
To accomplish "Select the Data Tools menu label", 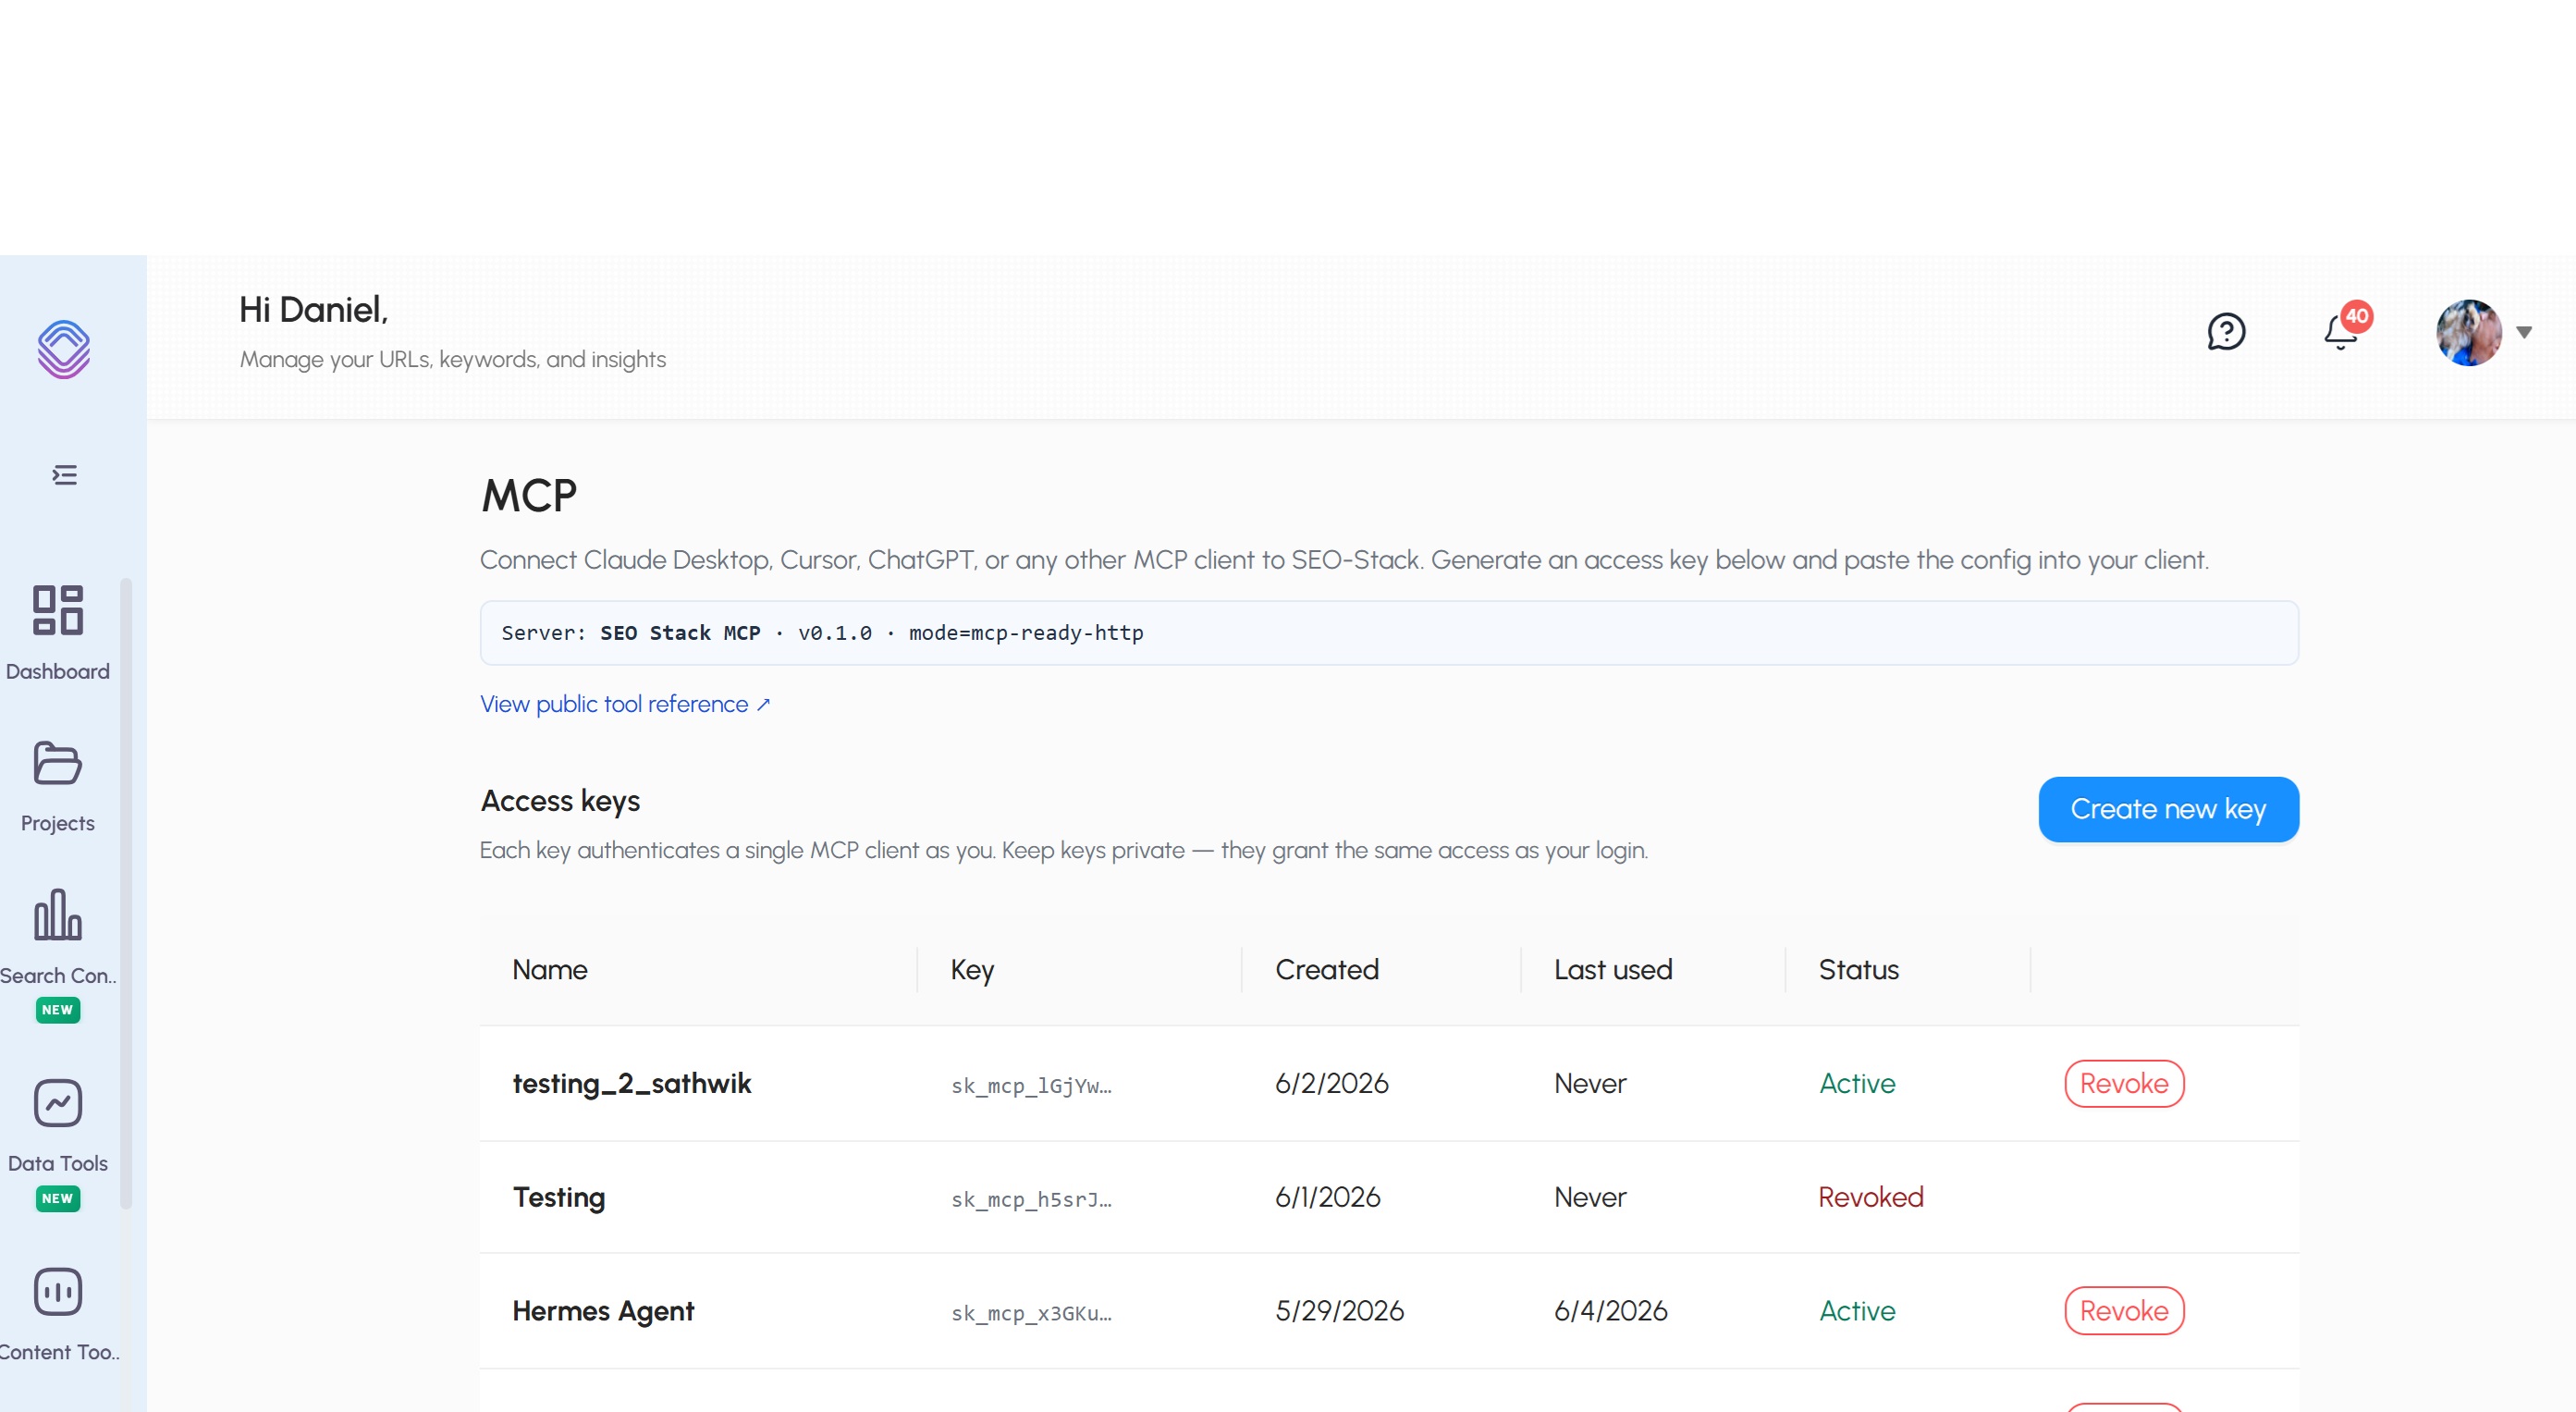I will (58, 1163).
